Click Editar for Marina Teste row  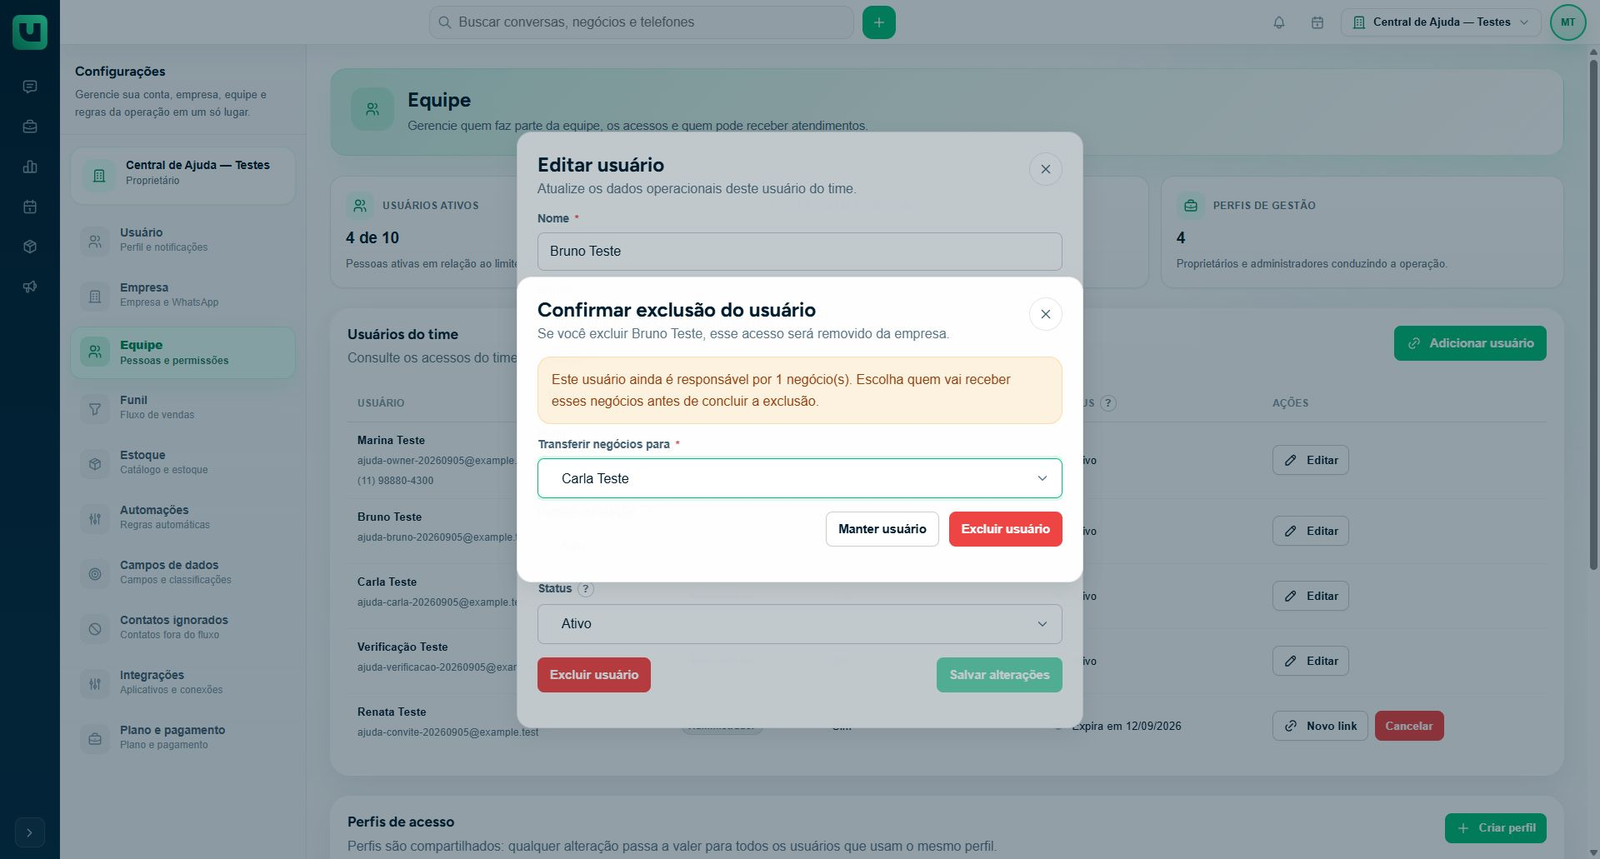[x=1310, y=460]
